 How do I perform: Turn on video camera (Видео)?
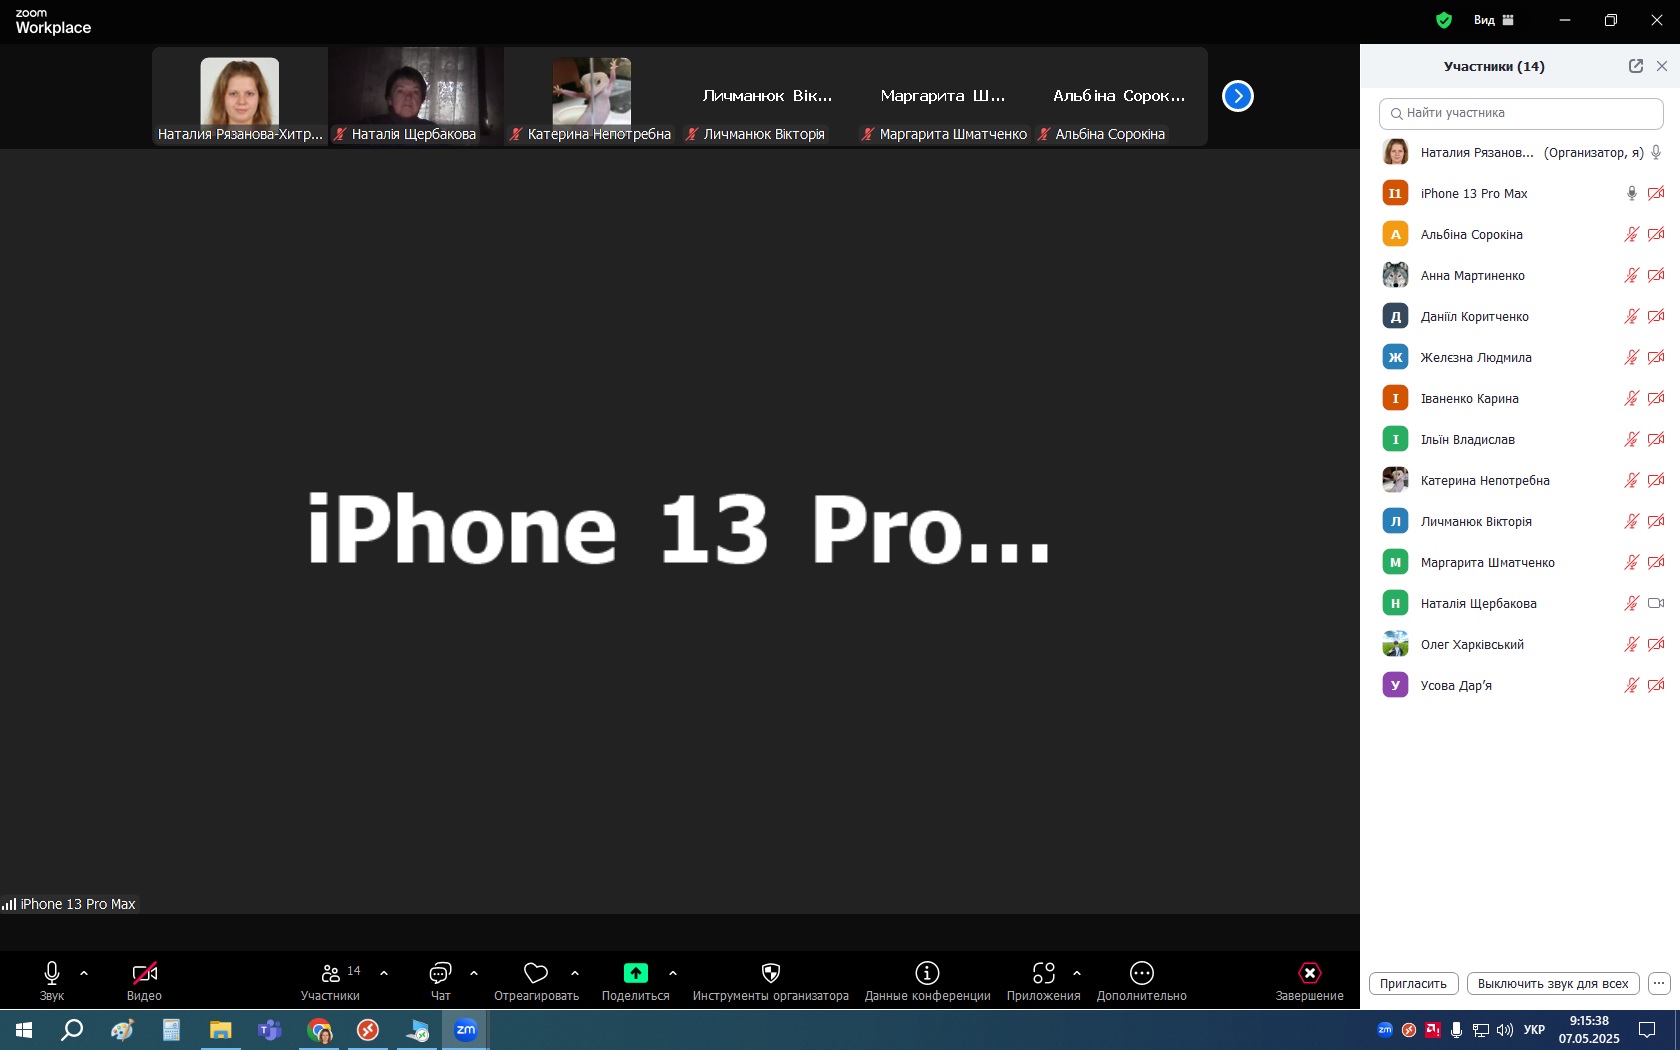144,974
